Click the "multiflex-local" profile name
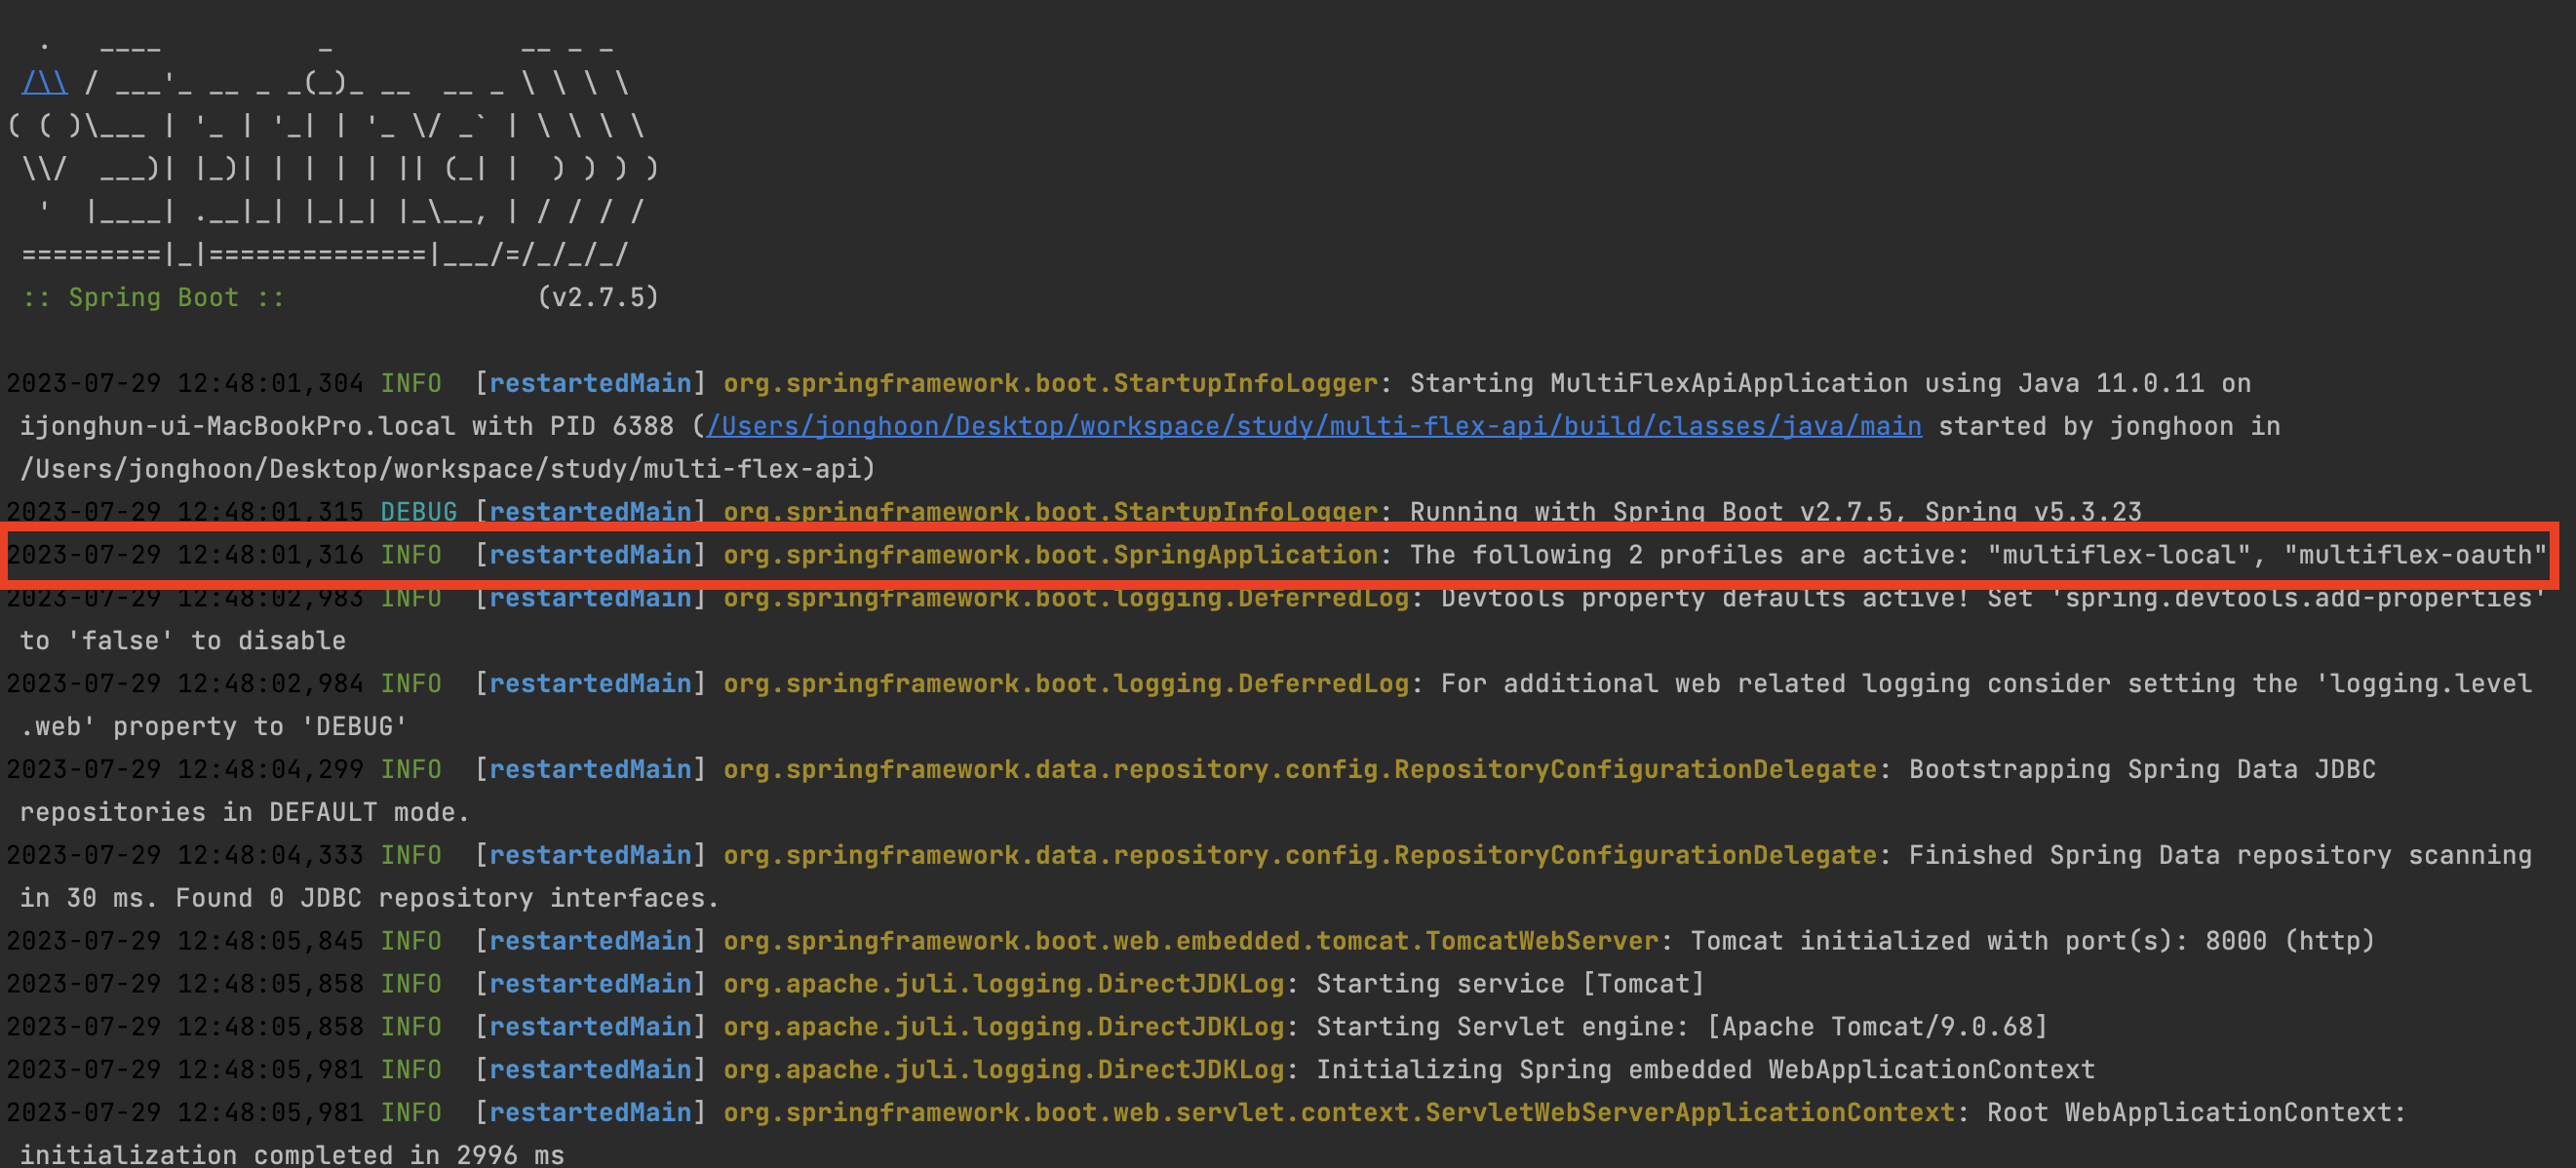This screenshot has height=1168, width=2576. [x=2118, y=555]
